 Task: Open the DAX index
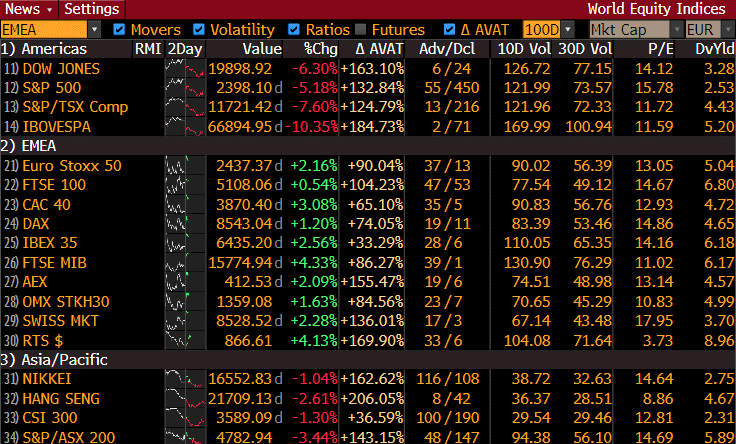36,224
